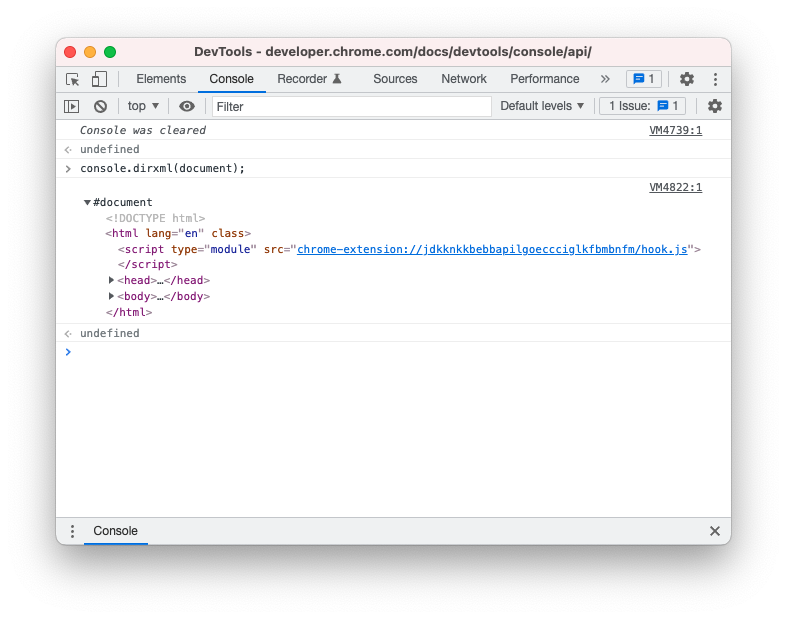787x619 pixels.
Task: Click the 1 Issue button
Action: 642,106
